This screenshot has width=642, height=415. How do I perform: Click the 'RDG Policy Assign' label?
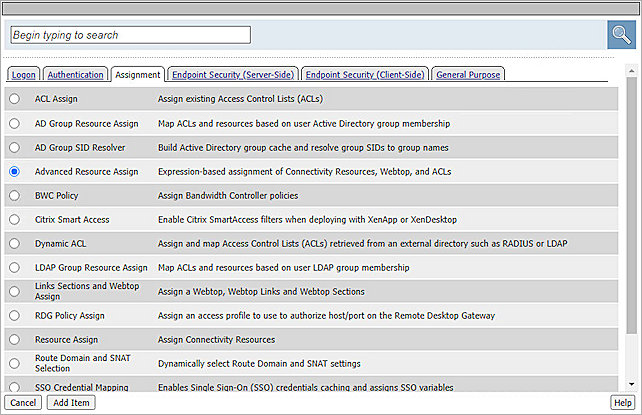pyautogui.click(x=70, y=316)
